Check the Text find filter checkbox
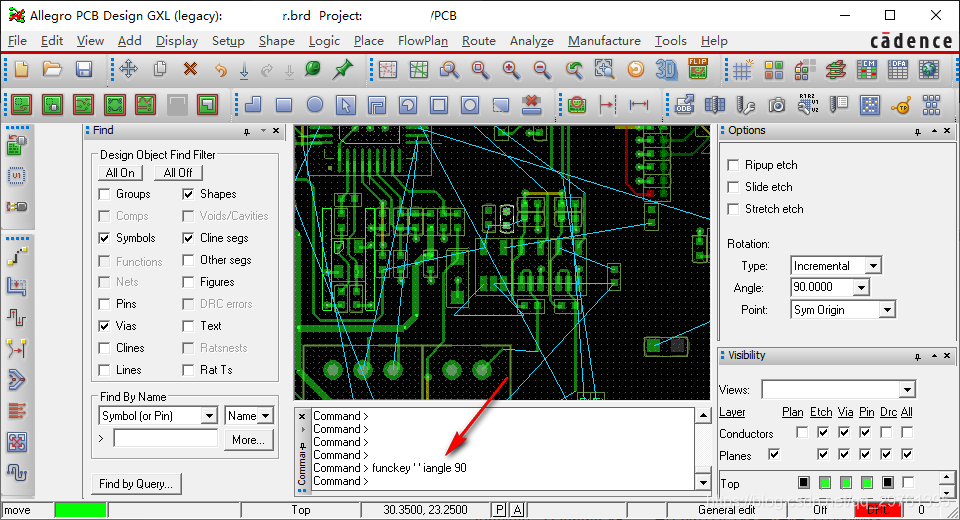Image resolution: width=960 pixels, height=520 pixels. click(189, 326)
